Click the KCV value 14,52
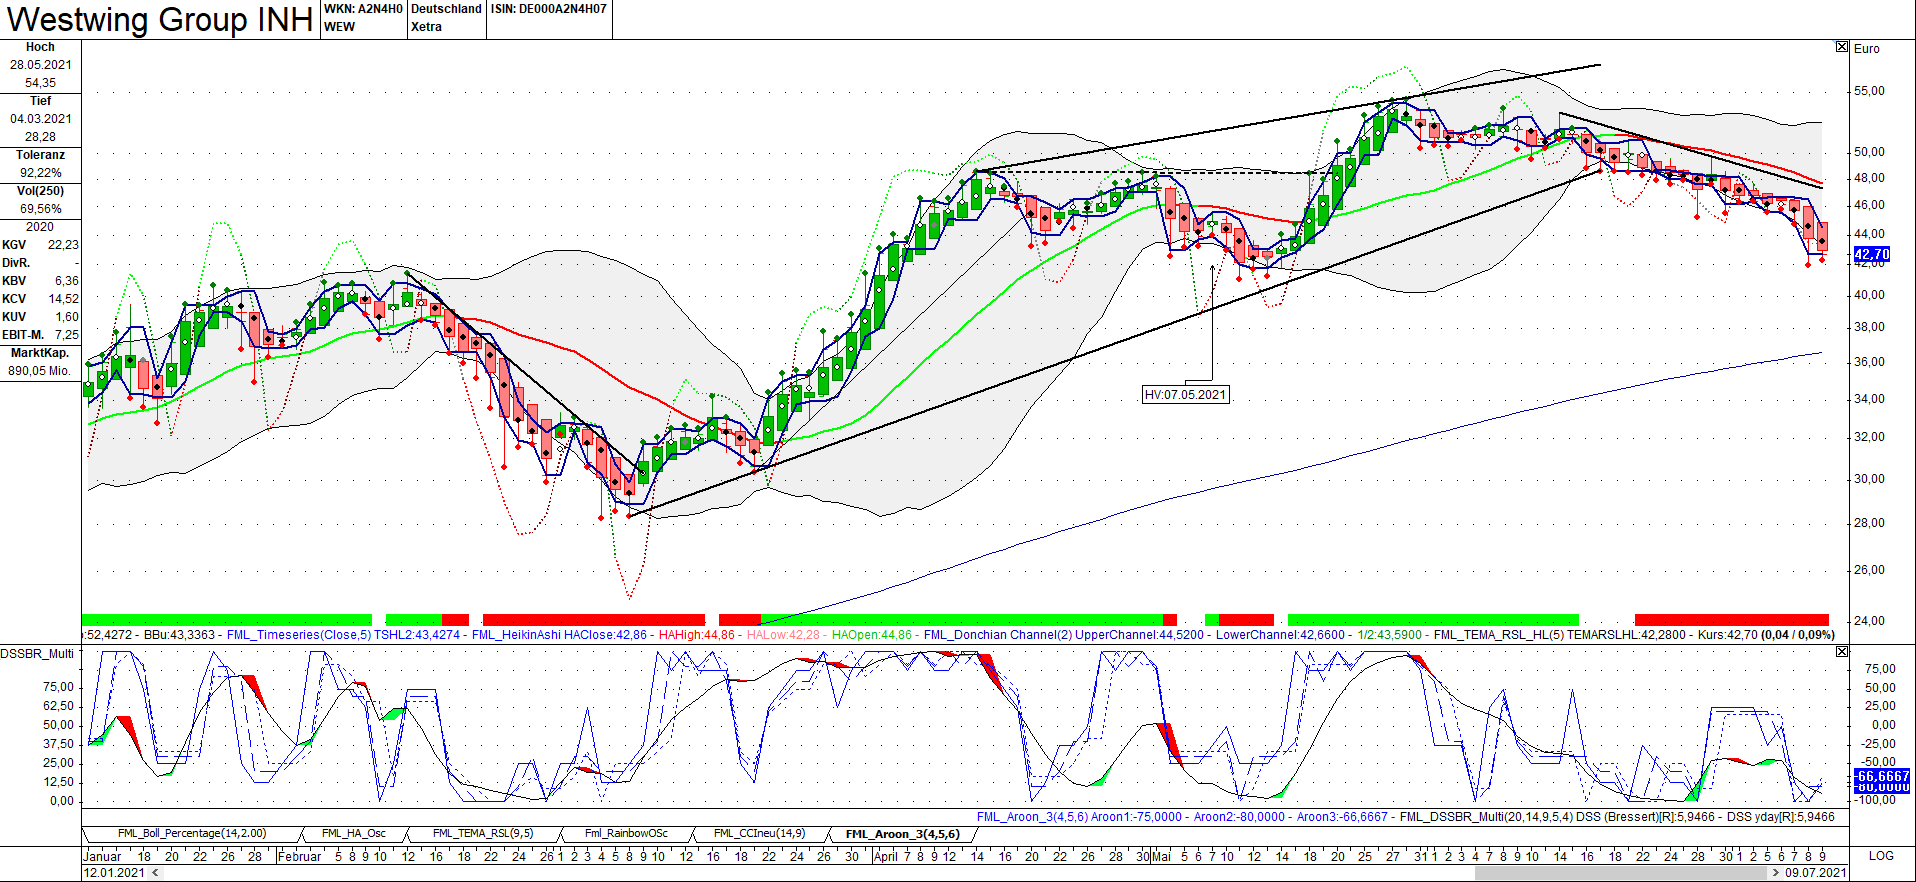The image size is (1916, 882). pyautogui.click(x=63, y=299)
